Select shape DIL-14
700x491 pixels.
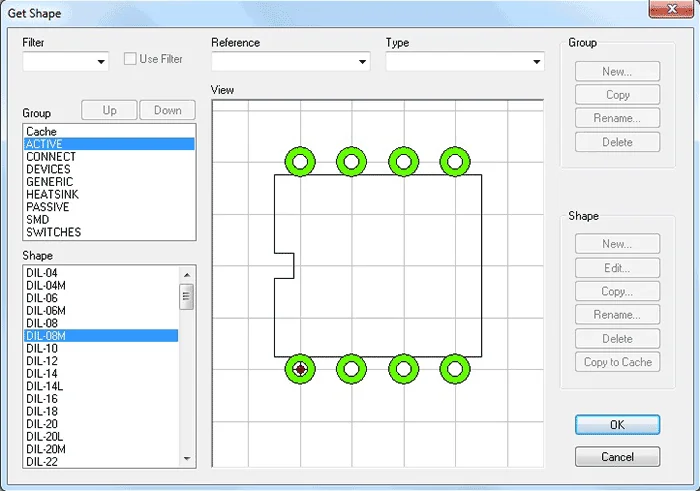[x=101, y=373]
